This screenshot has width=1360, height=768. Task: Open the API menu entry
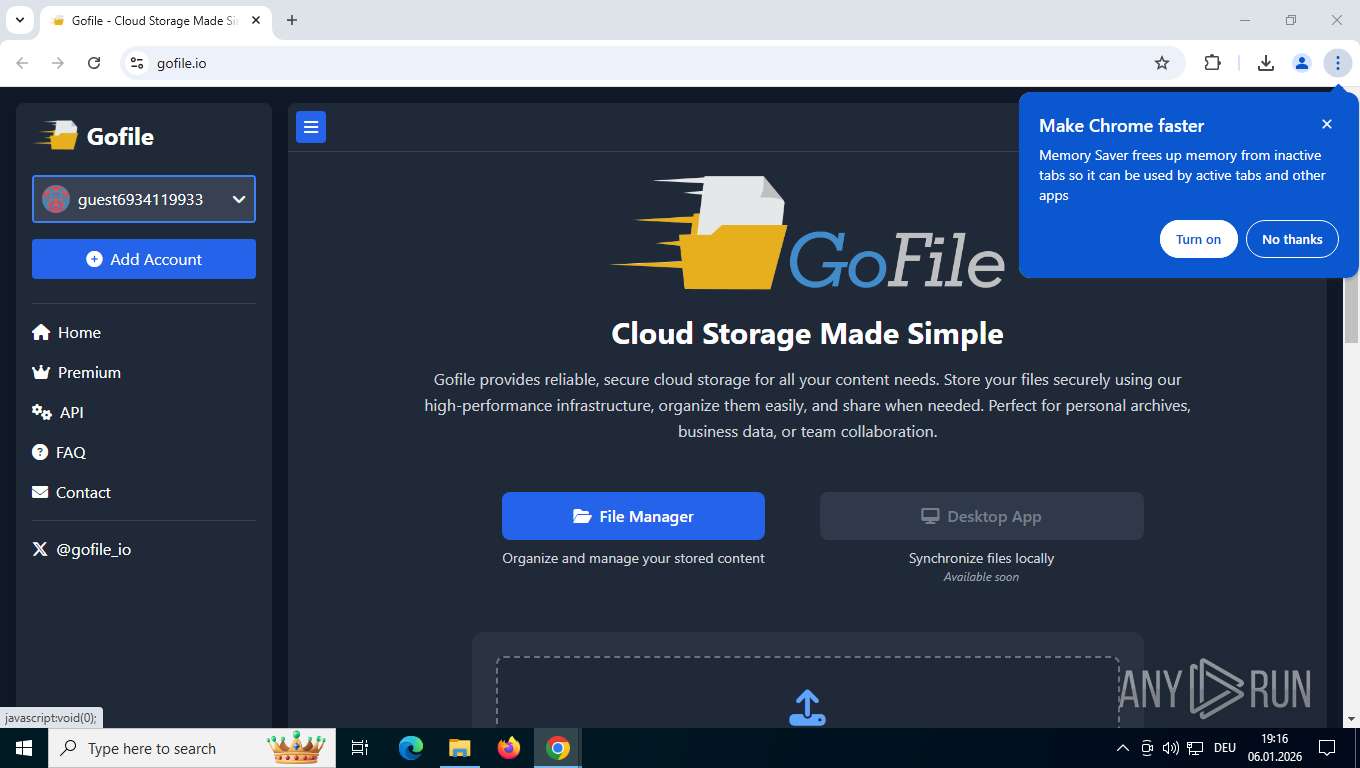[58, 412]
